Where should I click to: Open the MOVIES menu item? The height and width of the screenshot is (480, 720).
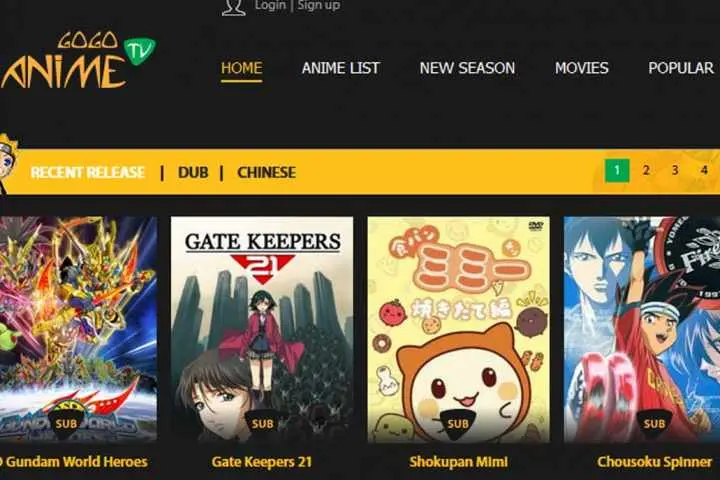(x=581, y=68)
